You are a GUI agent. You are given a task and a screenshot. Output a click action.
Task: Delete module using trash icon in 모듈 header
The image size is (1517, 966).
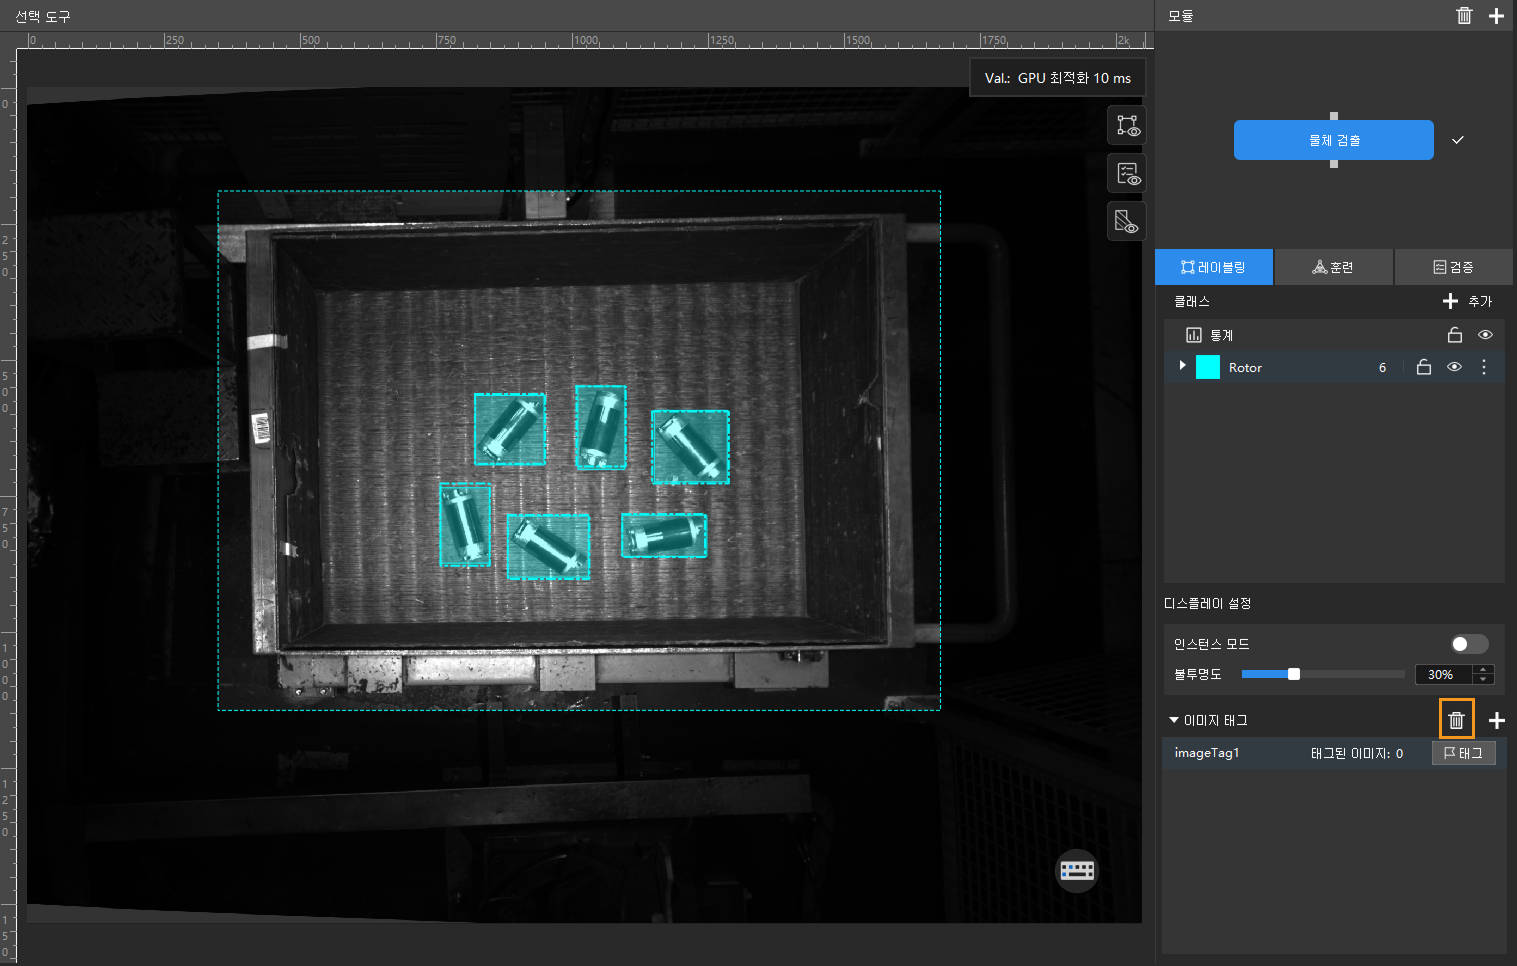pos(1464,16)
